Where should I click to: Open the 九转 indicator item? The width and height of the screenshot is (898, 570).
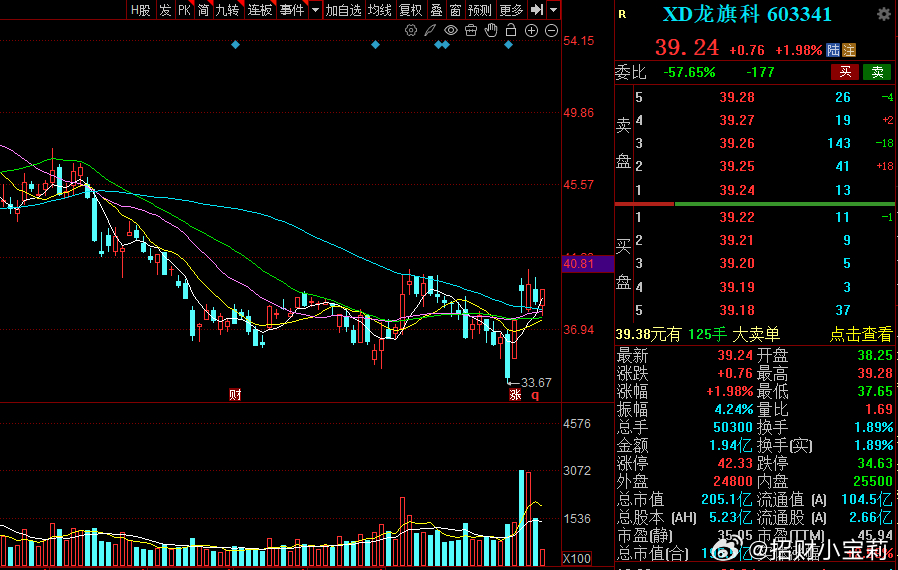point(227,10)
